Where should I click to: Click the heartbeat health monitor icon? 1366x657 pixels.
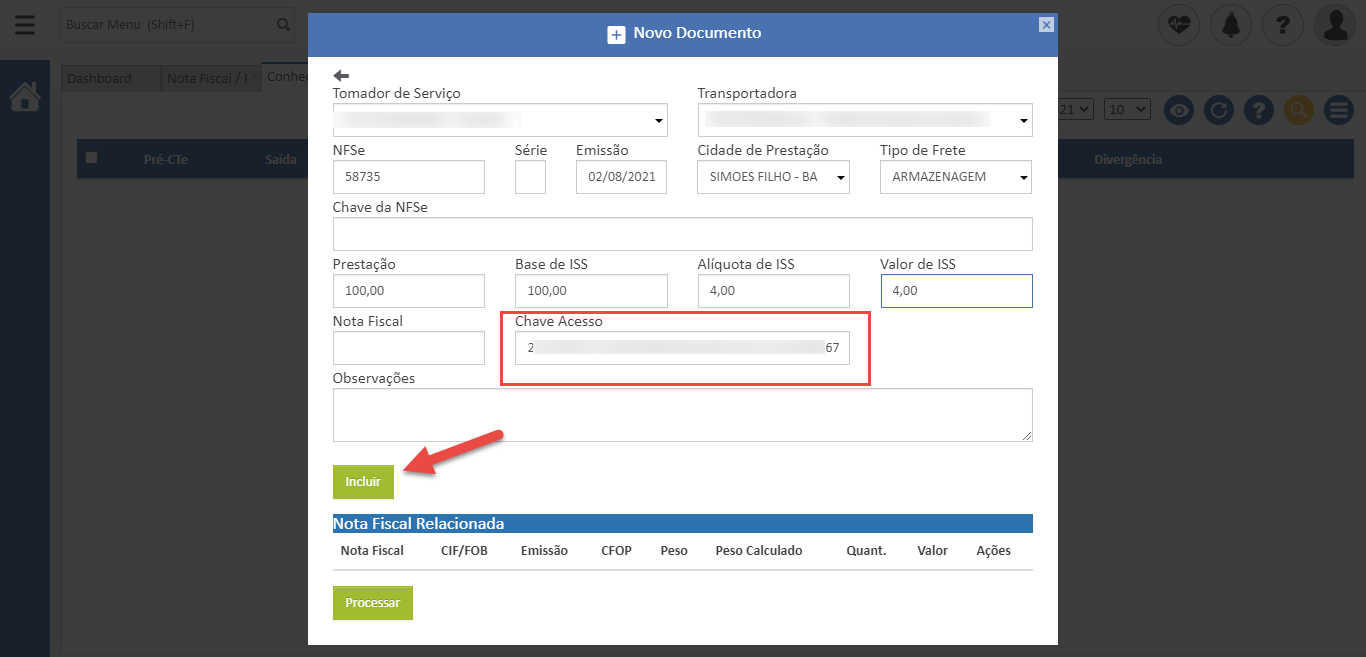(1179, 25)
